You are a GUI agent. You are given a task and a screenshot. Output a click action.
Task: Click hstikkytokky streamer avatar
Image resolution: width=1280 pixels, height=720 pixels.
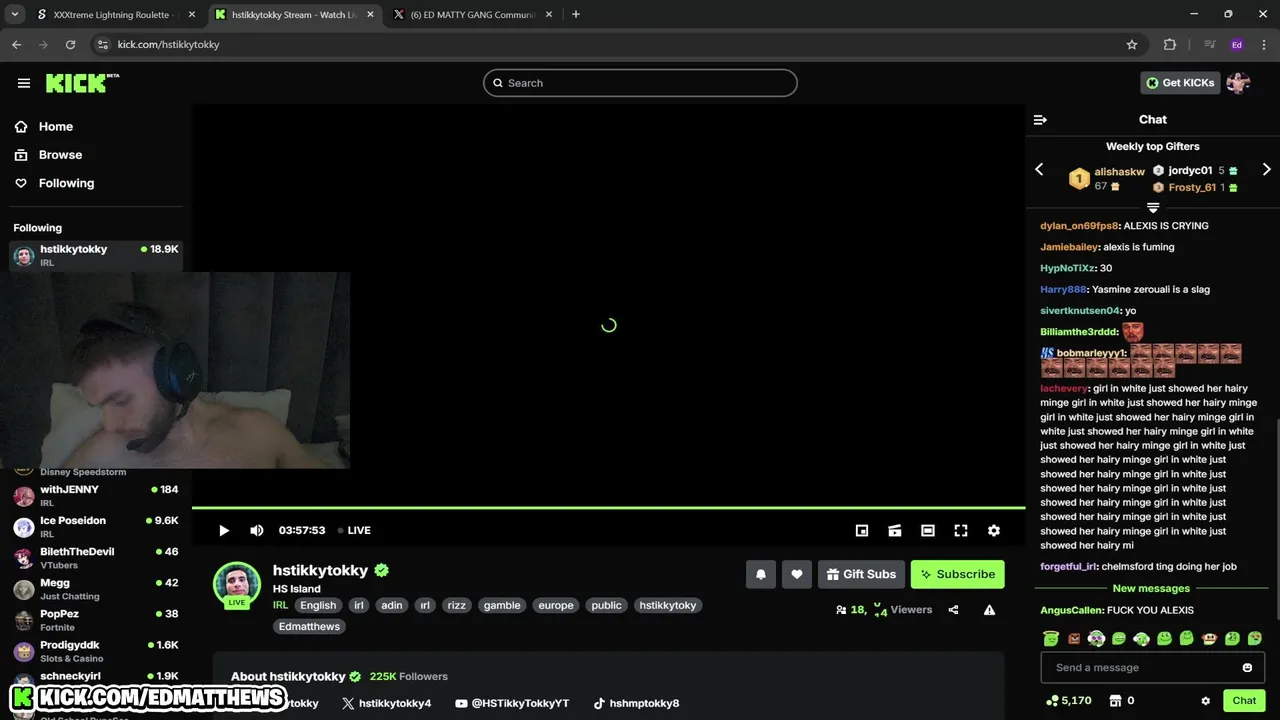(237, 585)
